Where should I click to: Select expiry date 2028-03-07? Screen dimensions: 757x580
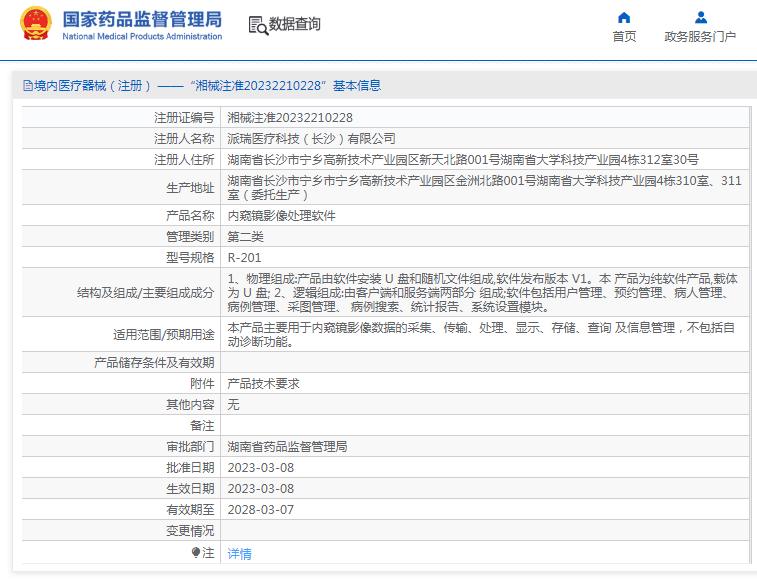[261, 509]
